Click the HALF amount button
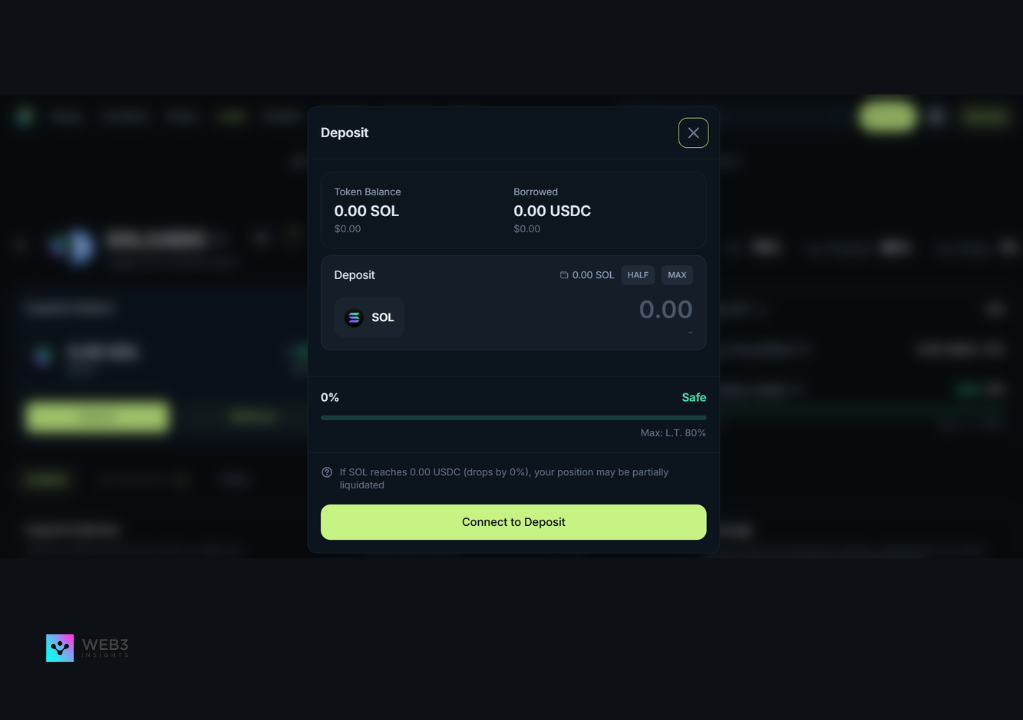1023x720 pixels. coord(638,275)
